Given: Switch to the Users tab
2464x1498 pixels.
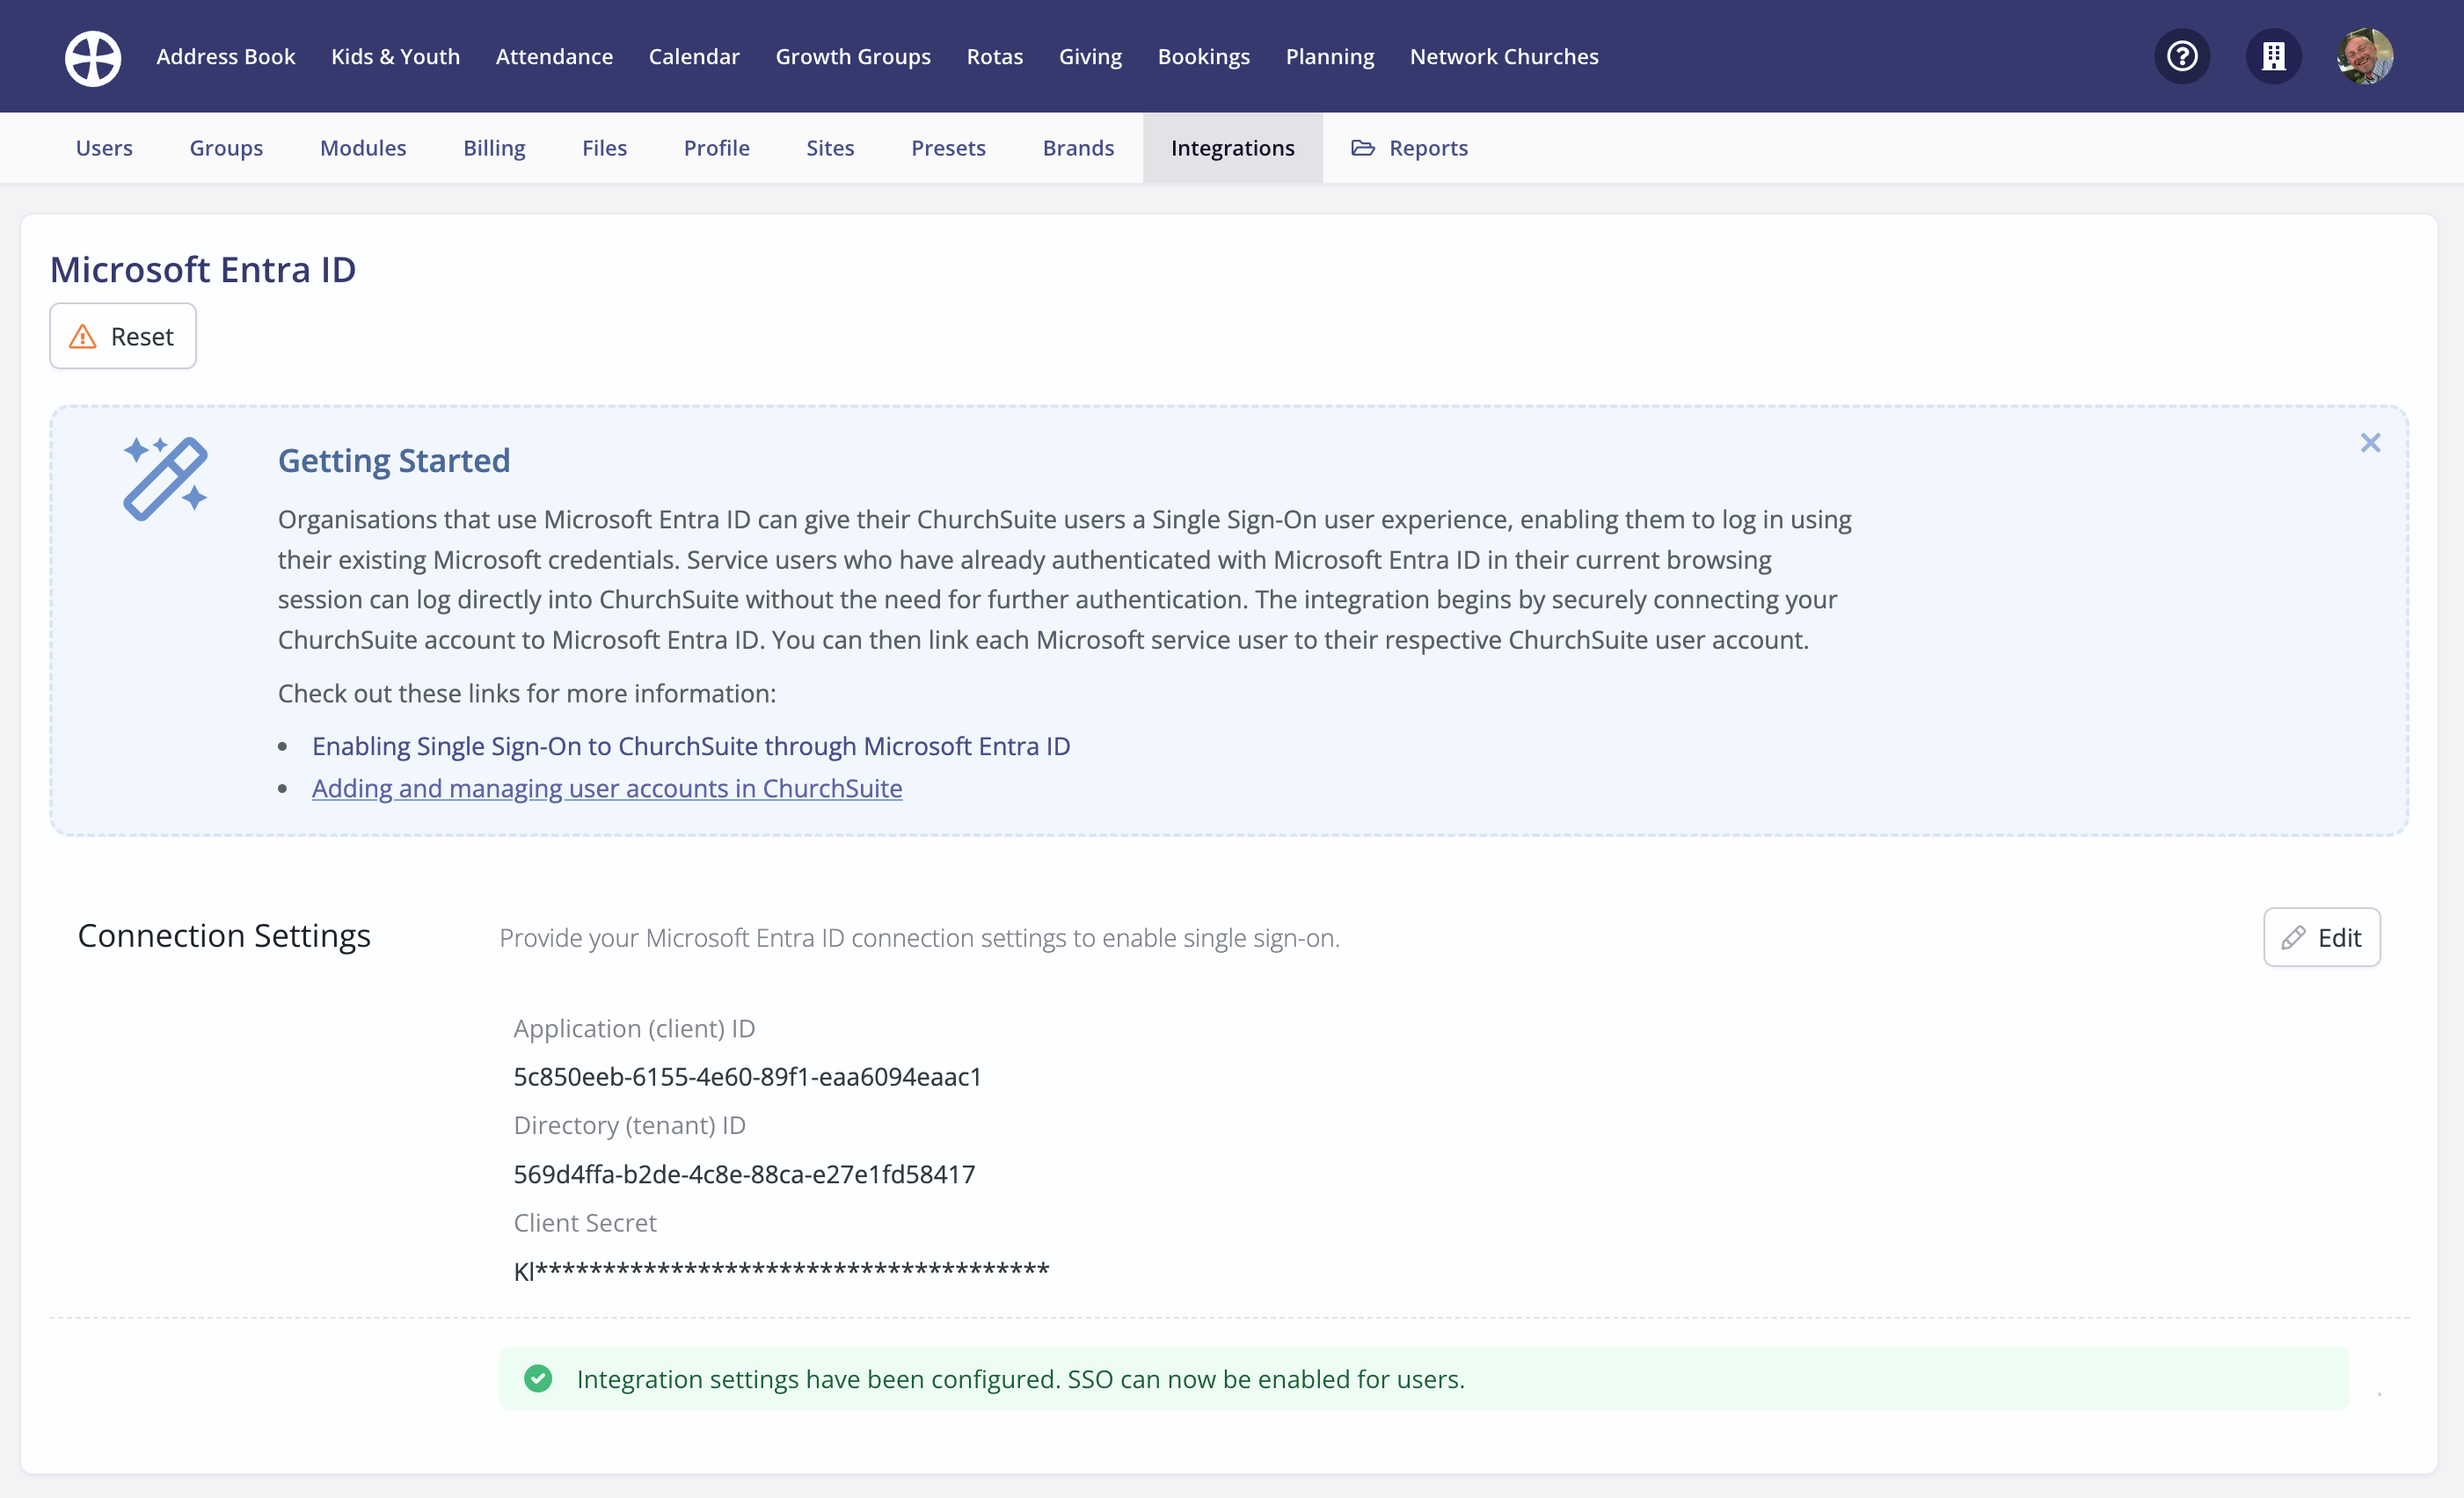Looking at the screenshot, I should (x=104, y=148).
